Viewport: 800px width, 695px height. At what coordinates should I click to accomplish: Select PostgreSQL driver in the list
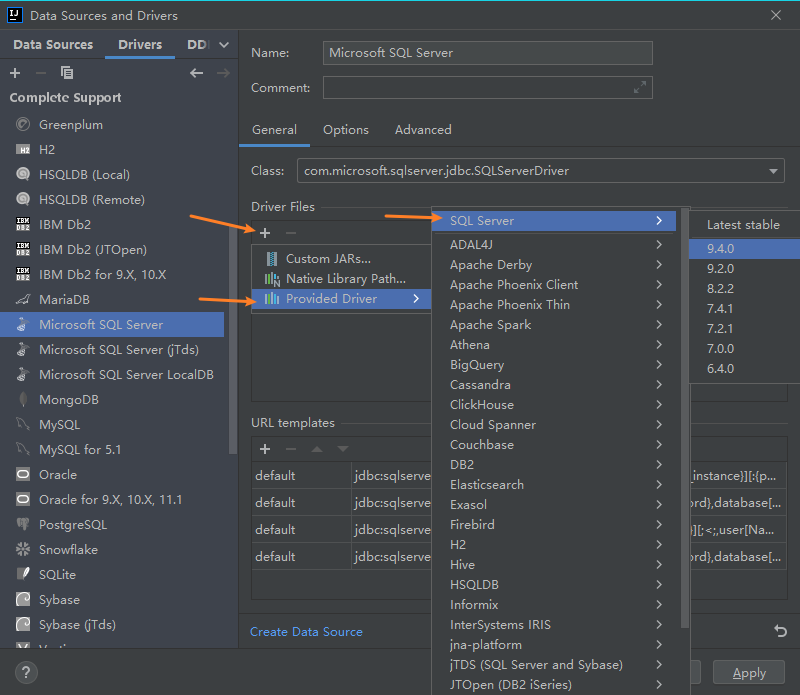pyautogui.click(x=72, y=525)
